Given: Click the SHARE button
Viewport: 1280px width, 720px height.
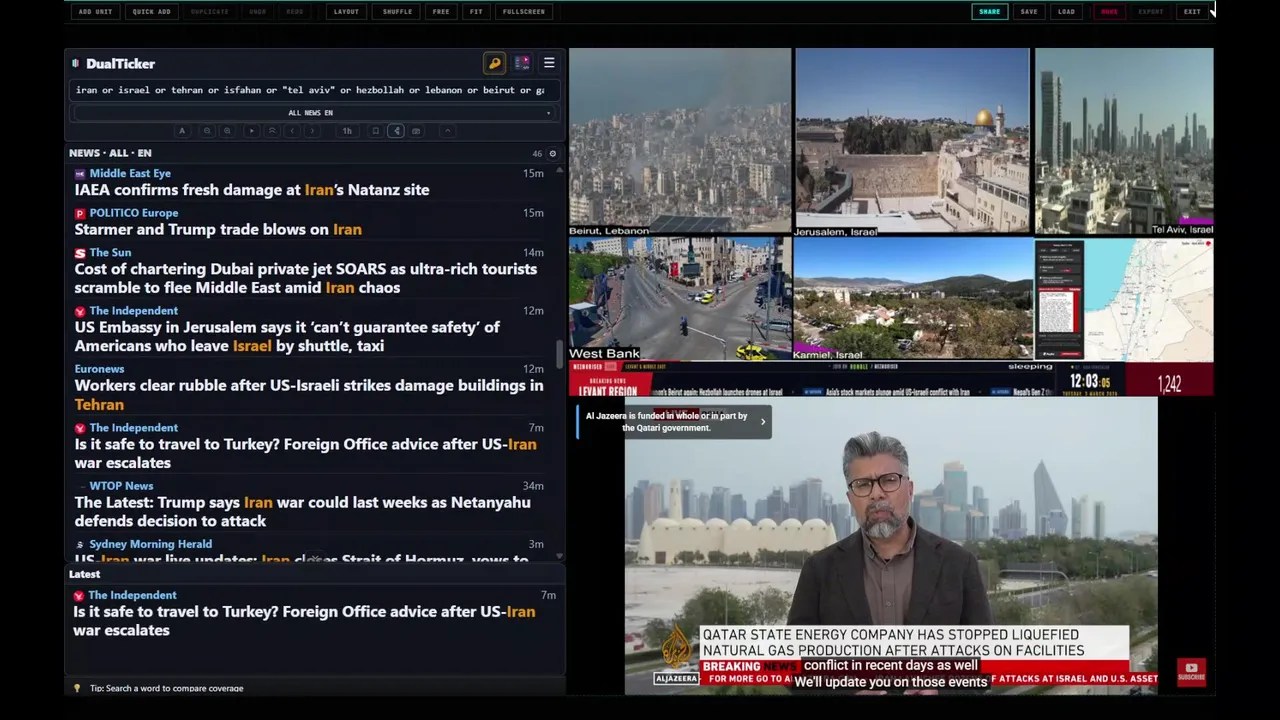Looking at the screenshot, I should (x=989, y=12).
